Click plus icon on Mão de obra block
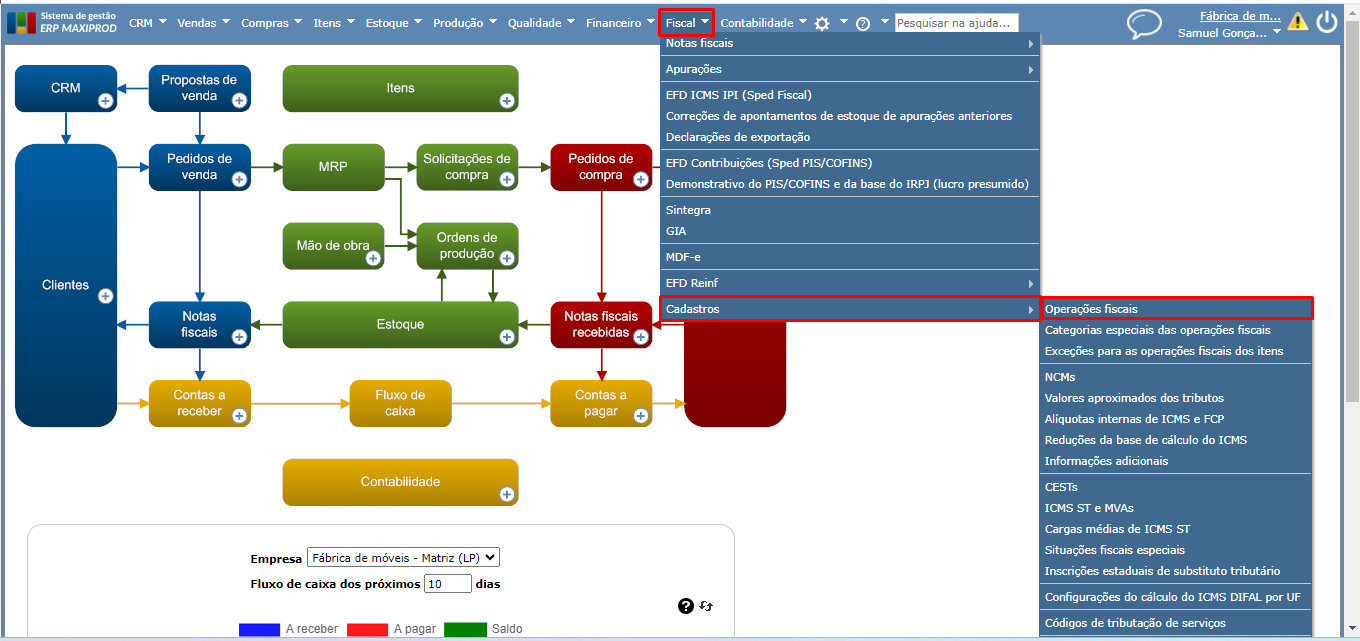Screen dimensions: 1360x641 (373, 259)
